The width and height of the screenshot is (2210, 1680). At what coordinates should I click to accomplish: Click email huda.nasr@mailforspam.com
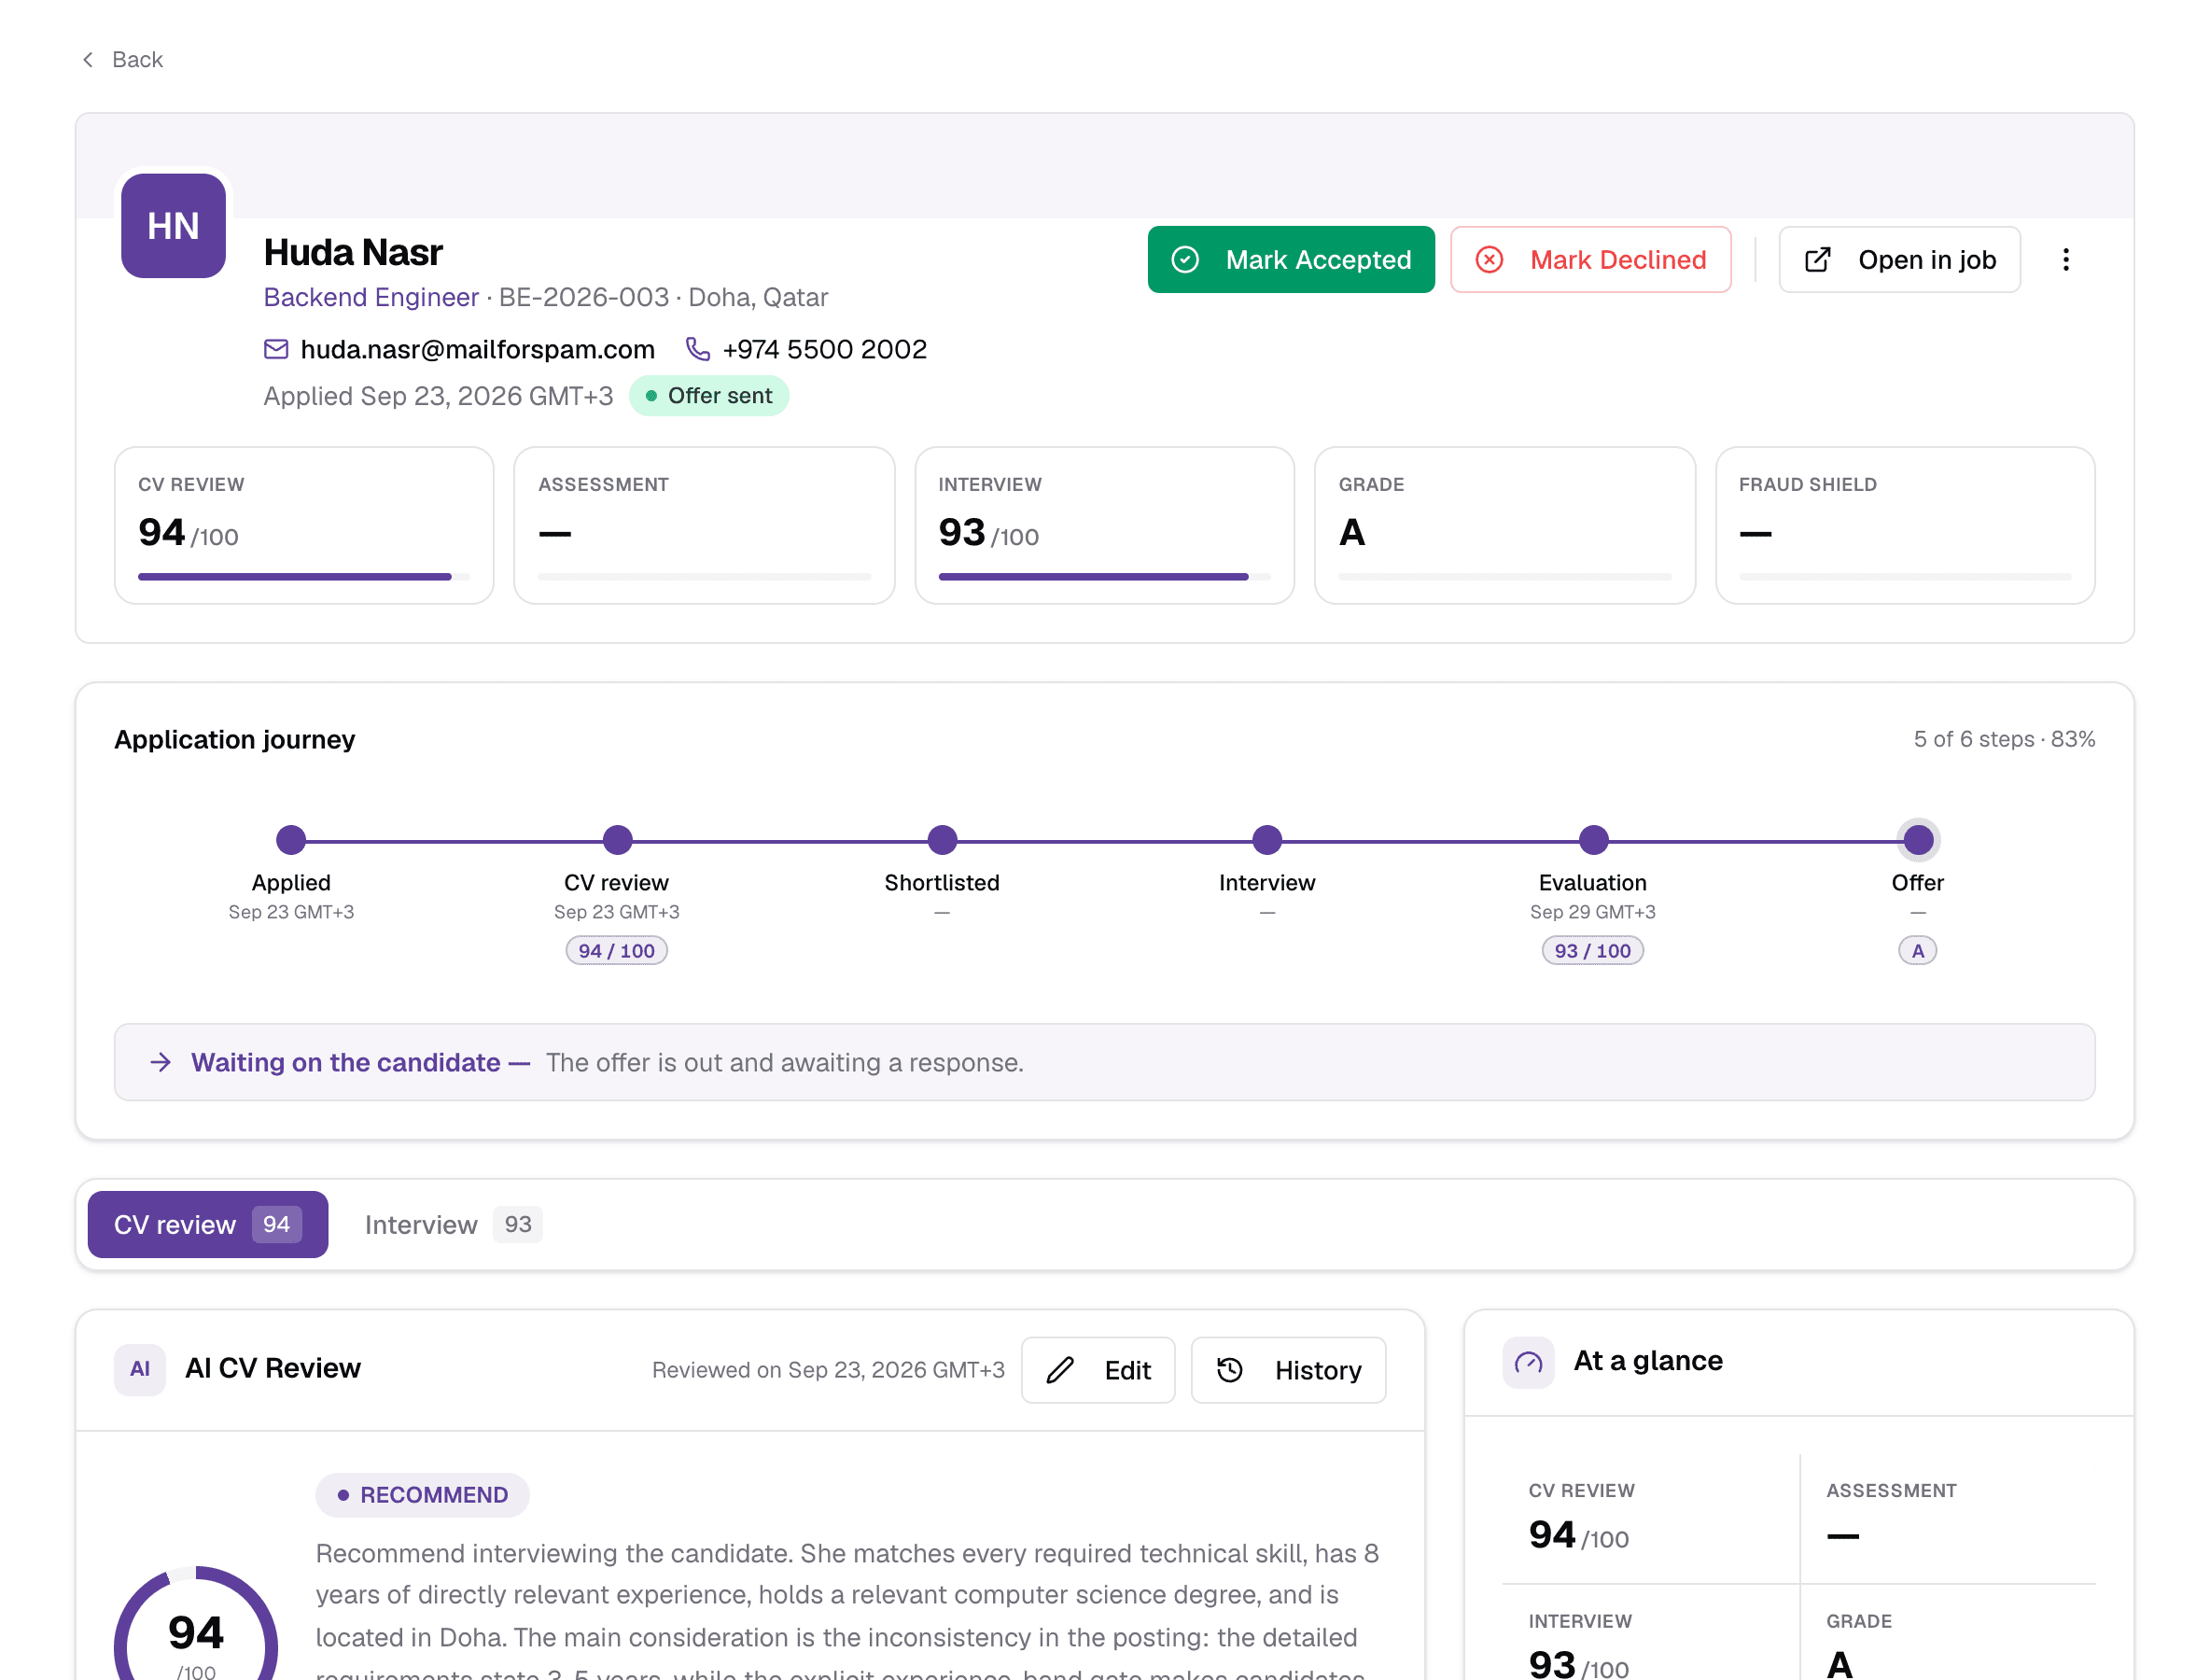(x=478, y=349)
